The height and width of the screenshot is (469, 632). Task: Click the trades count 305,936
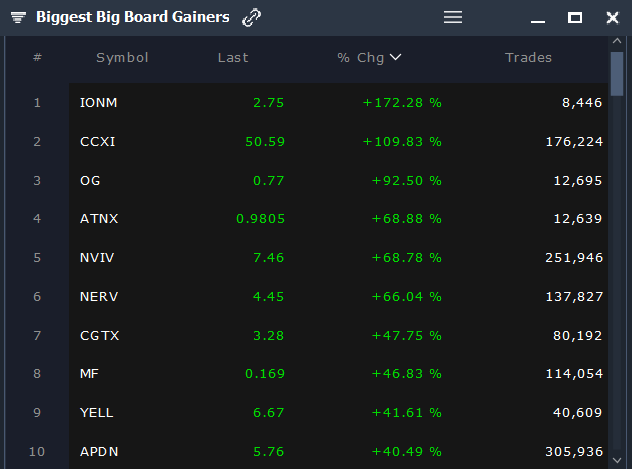(x=574, y=452)
